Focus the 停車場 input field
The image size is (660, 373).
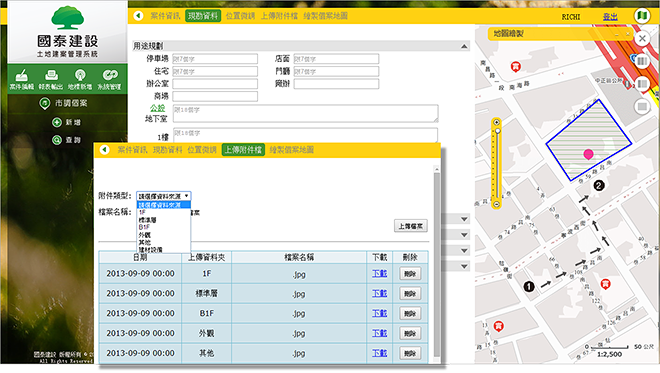pos(215,59)
